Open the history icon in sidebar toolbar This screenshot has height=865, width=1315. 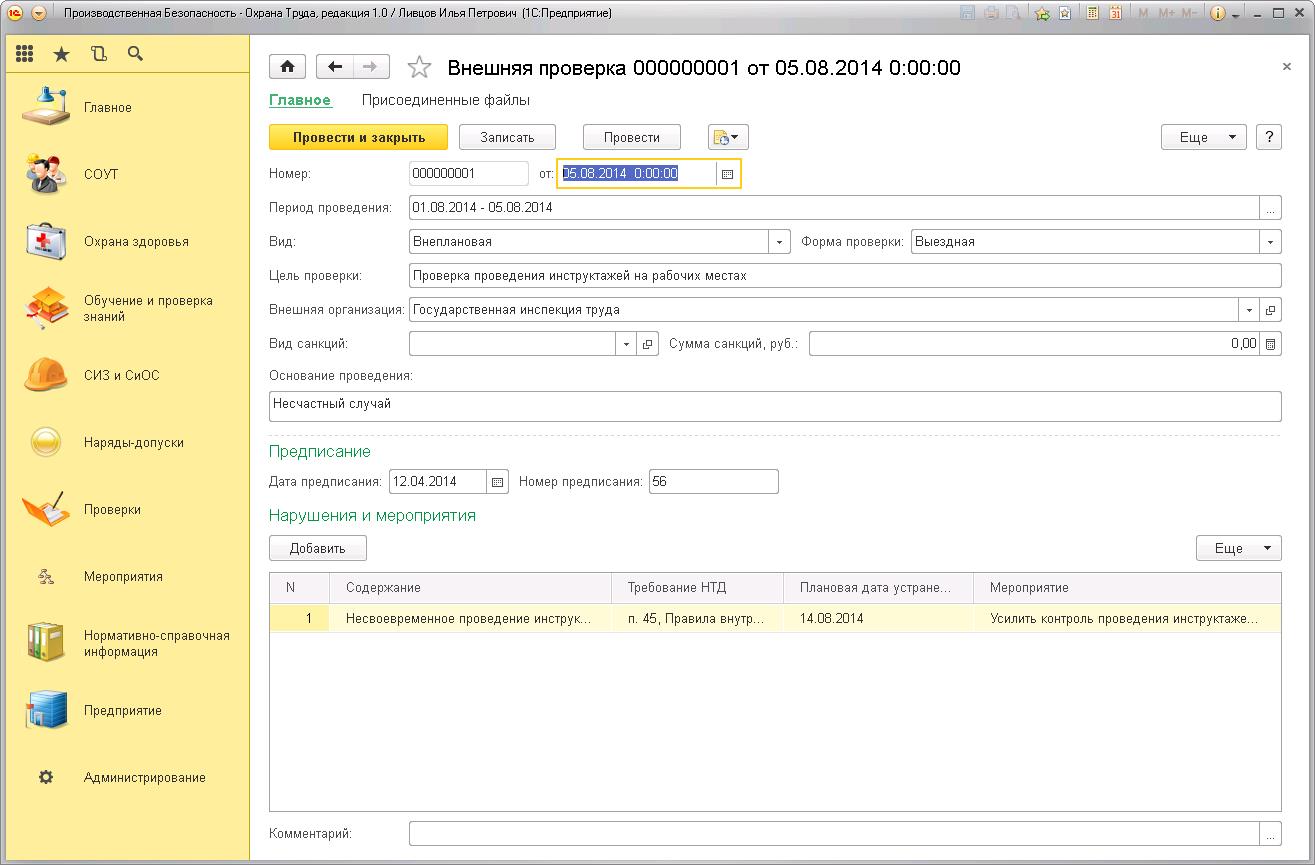[98, 54]
